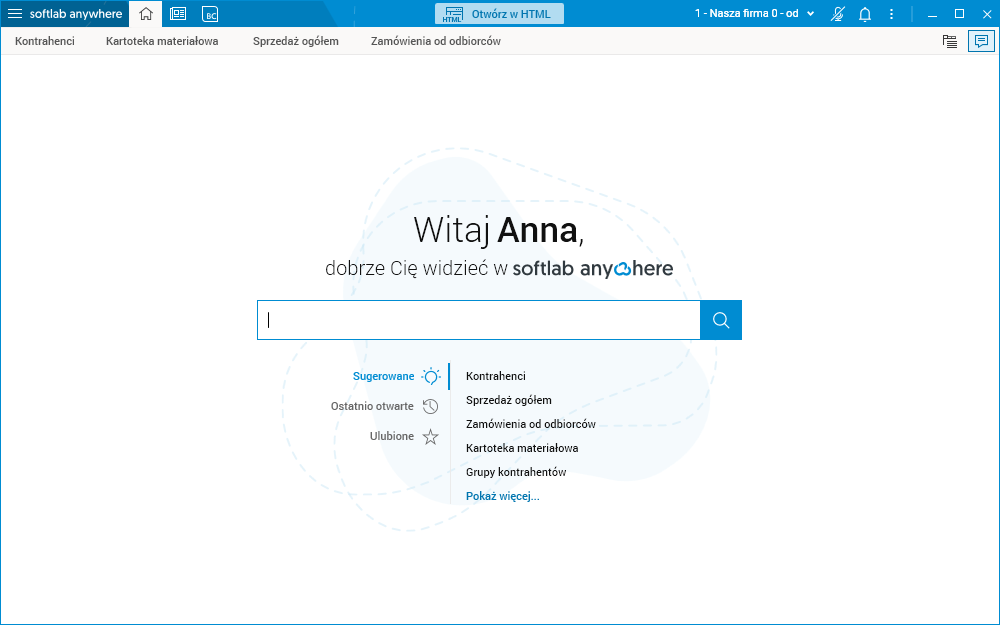Click the magnifier search button
This screenshot has width=1000, height=625.
click(721, 320)
